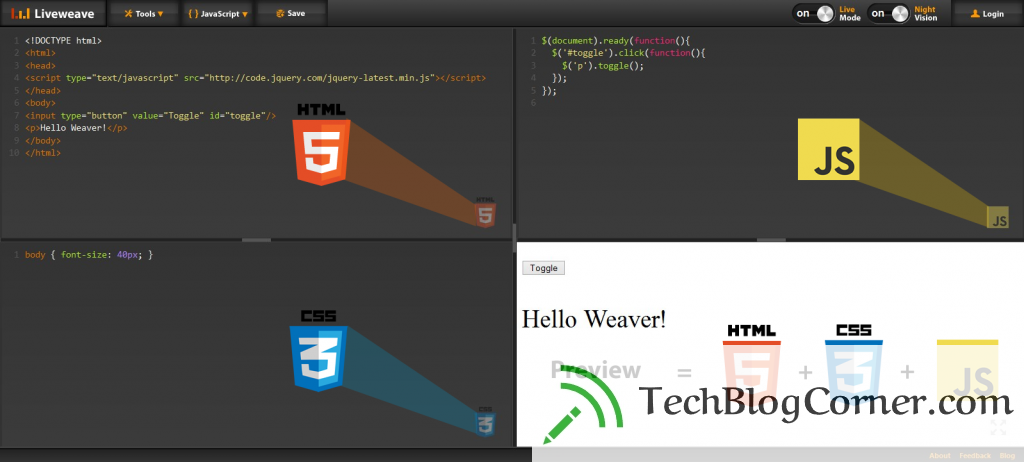Screen dimensions: 1024x462
Task: Click the <p>Hello Weaver!</p> line in editor
Action: [76, 128]
